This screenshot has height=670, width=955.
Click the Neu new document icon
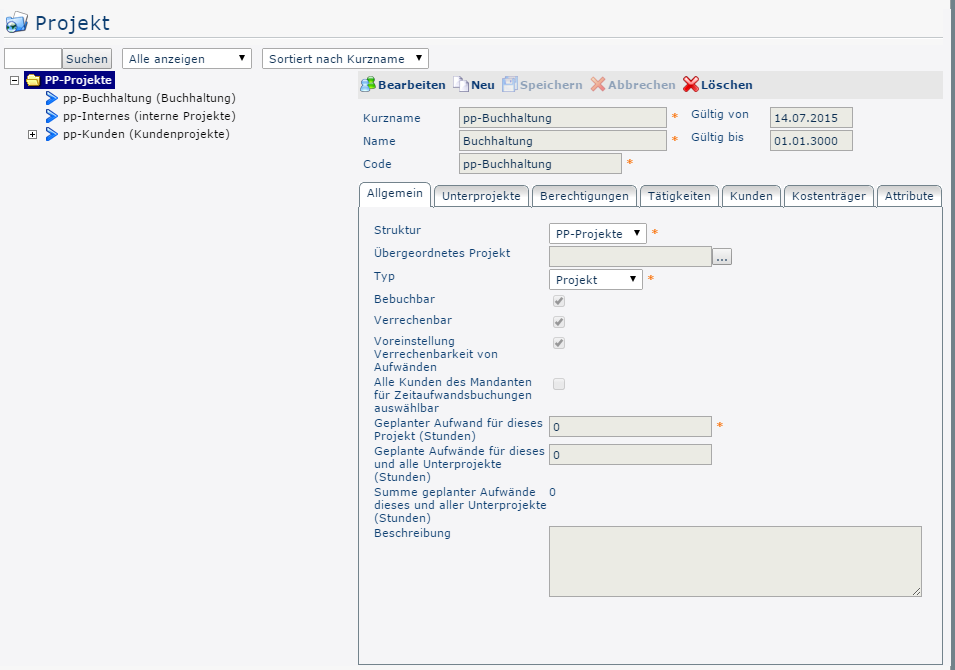pos(460,85)
